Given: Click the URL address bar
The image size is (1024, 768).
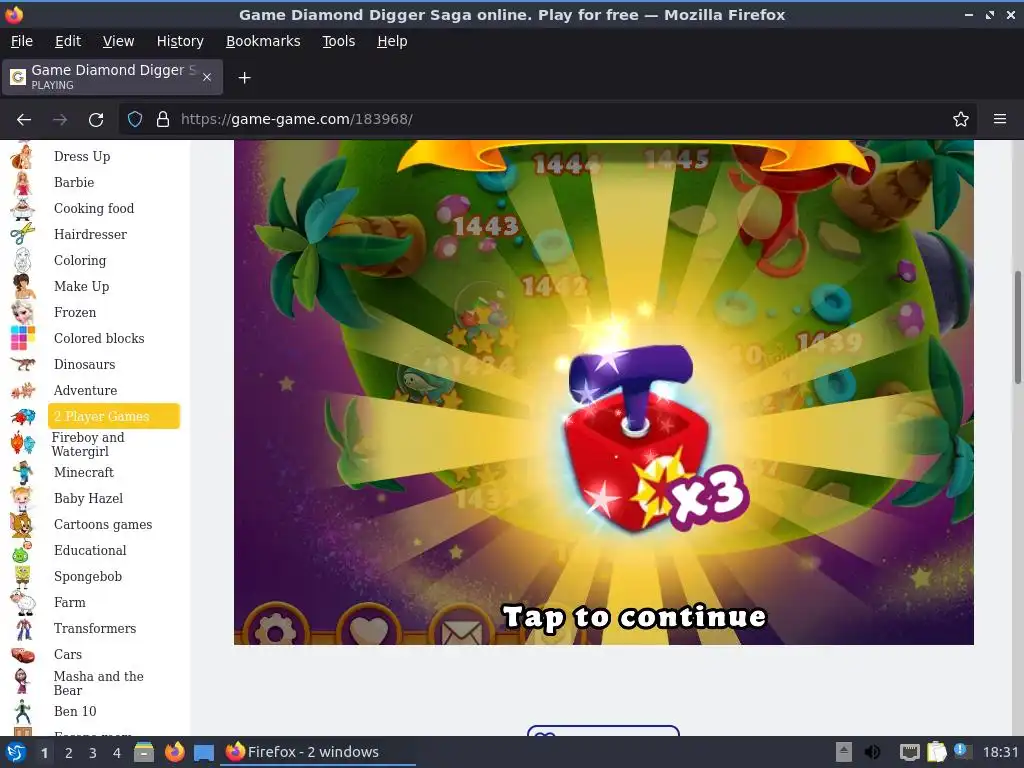Looking at the screenshot, I should point(549,119).
